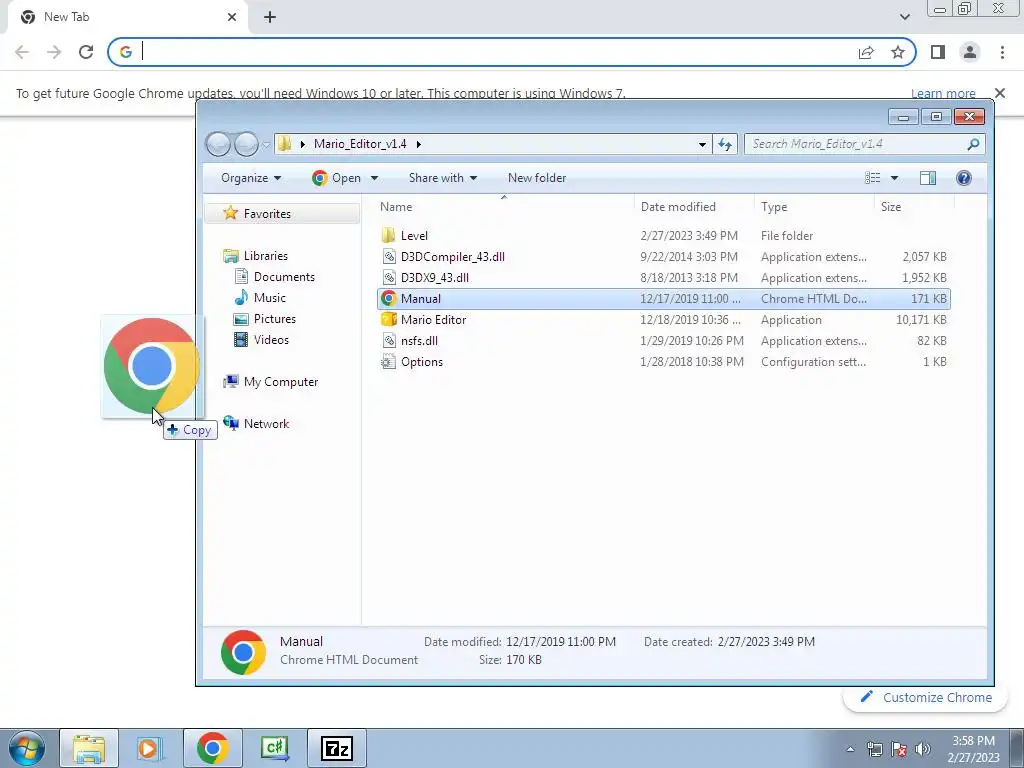Click Chrome back navigation arrow

point(22,52)
